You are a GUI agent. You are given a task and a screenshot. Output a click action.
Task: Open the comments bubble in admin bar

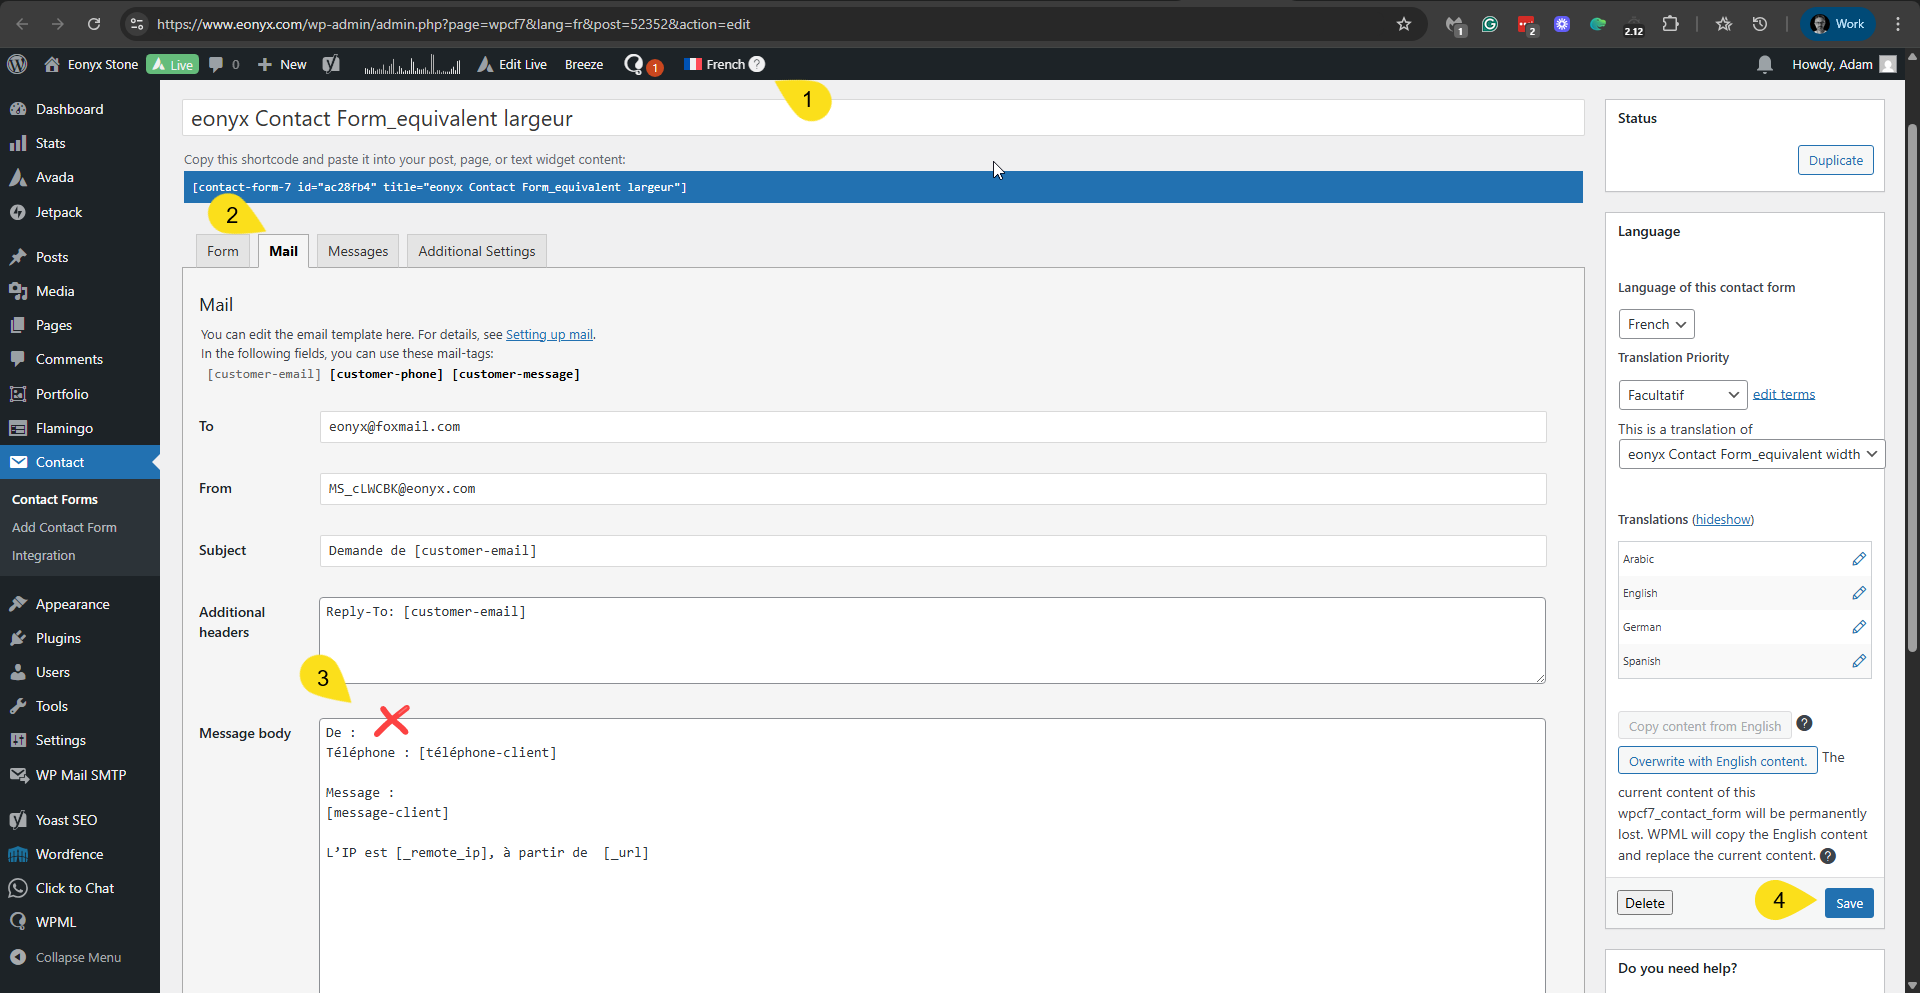coord(216,64)
